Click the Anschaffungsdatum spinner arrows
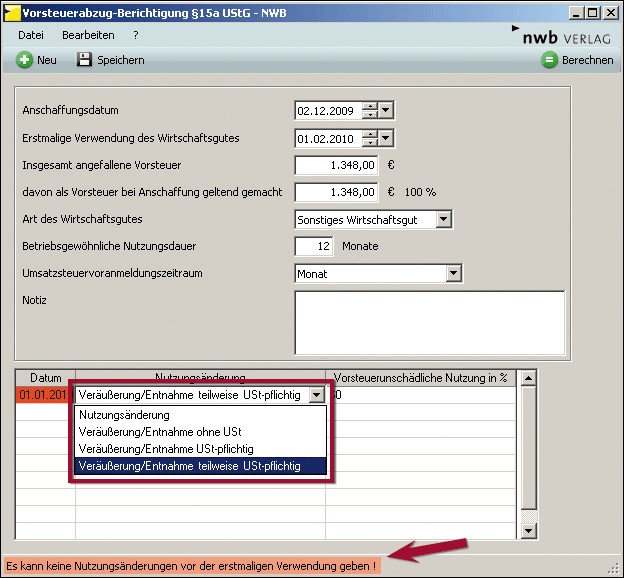The height and width of the screenshot is (578, 624). tap(370, 111)
